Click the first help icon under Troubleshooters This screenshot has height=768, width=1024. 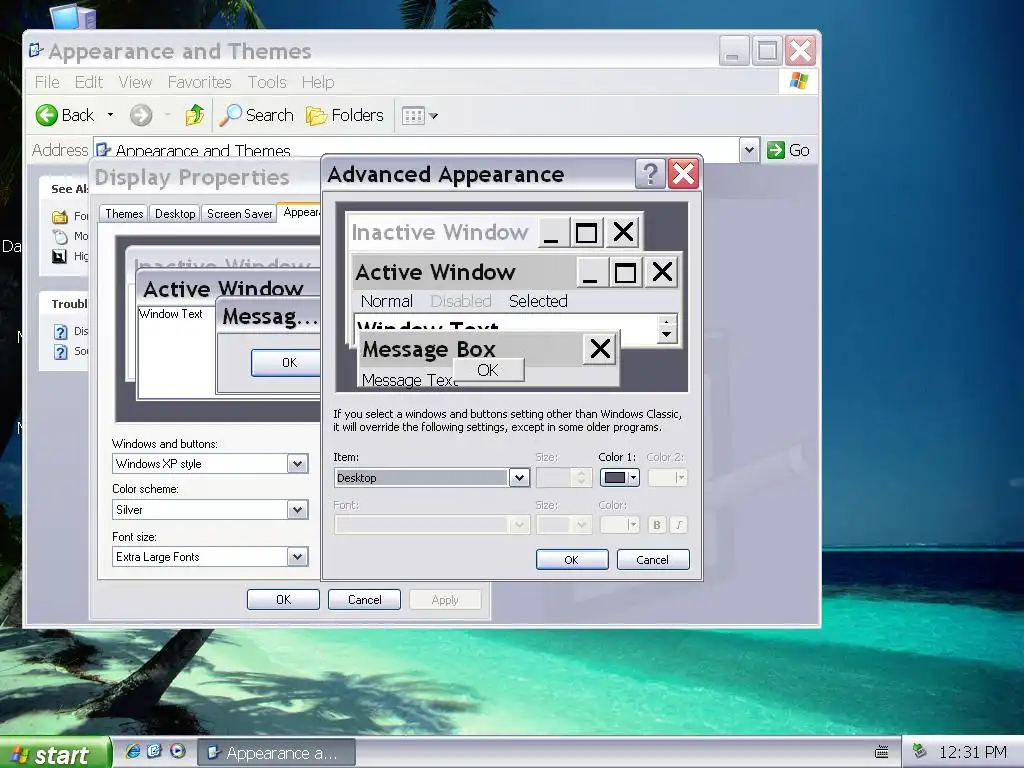(60, 332)
